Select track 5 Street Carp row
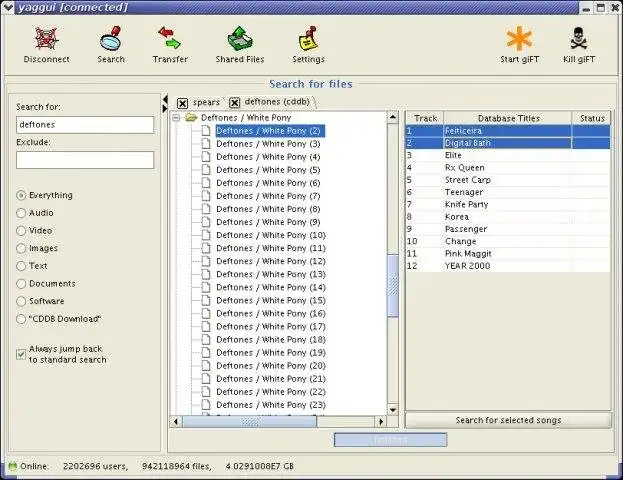Image resolution: width=623 pixels, height=480 pixels. click(508, 180)
